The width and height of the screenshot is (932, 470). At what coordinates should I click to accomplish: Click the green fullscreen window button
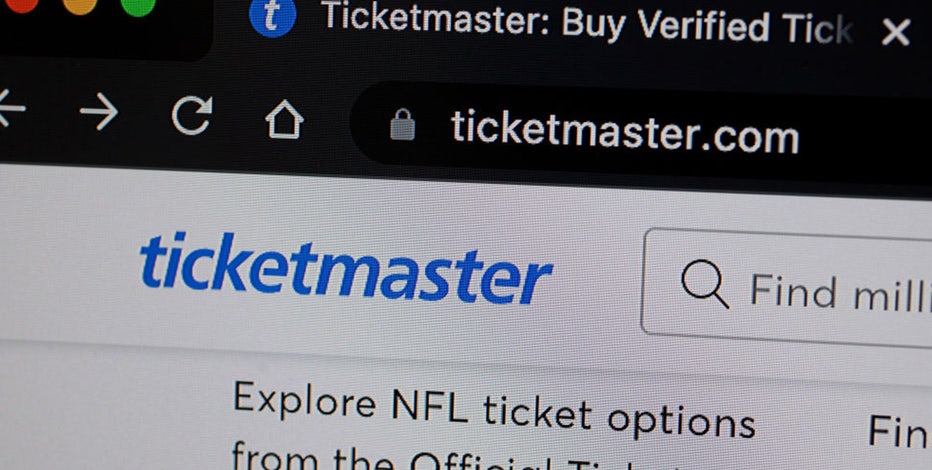click(x=137, y=5)
